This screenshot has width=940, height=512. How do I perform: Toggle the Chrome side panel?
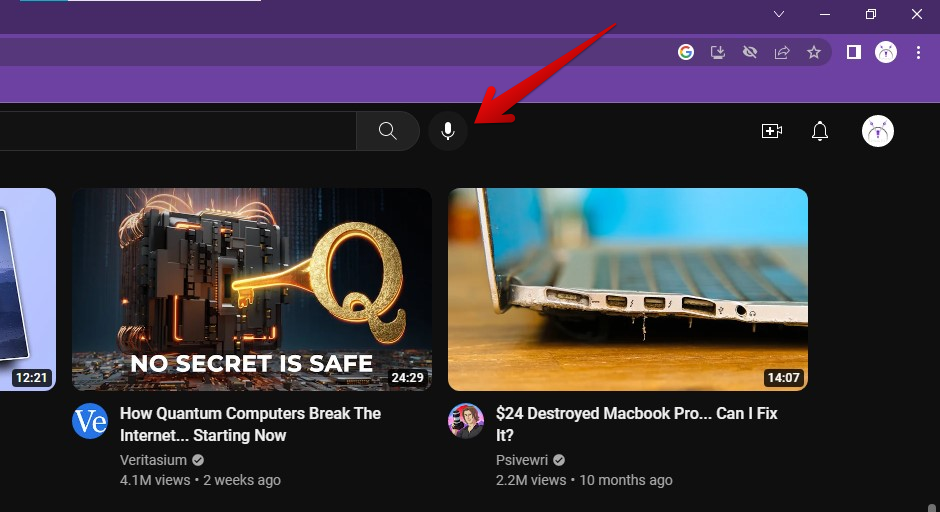coord(854,52)
